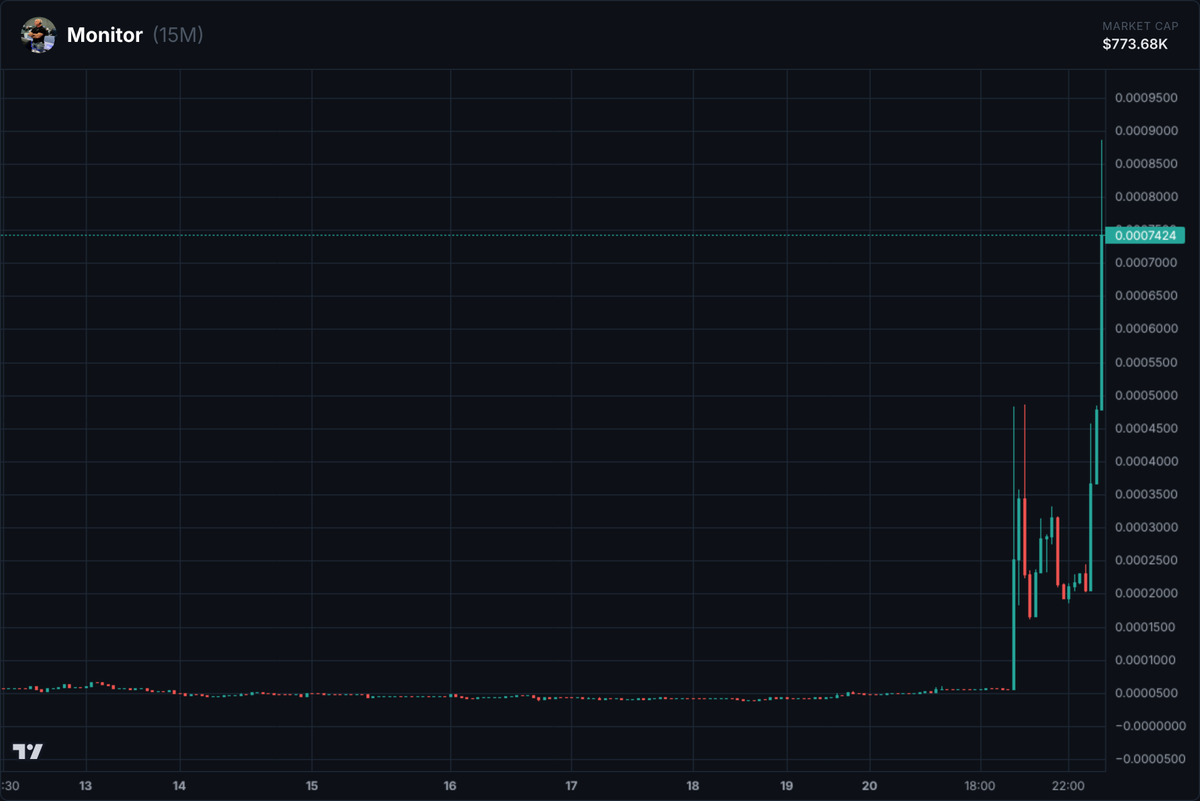The width and height of the screenshot is (1200, 801).
Task: Expand the date axis at label 18
Action: [691, 787]
